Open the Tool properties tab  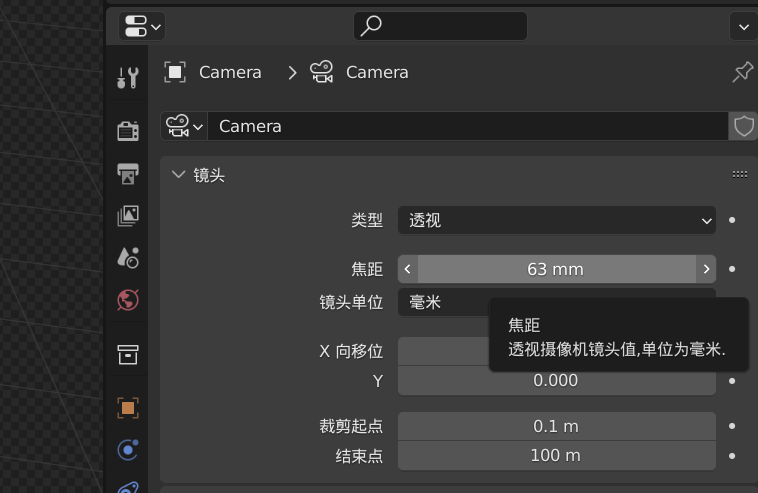[x=128, y=77]
